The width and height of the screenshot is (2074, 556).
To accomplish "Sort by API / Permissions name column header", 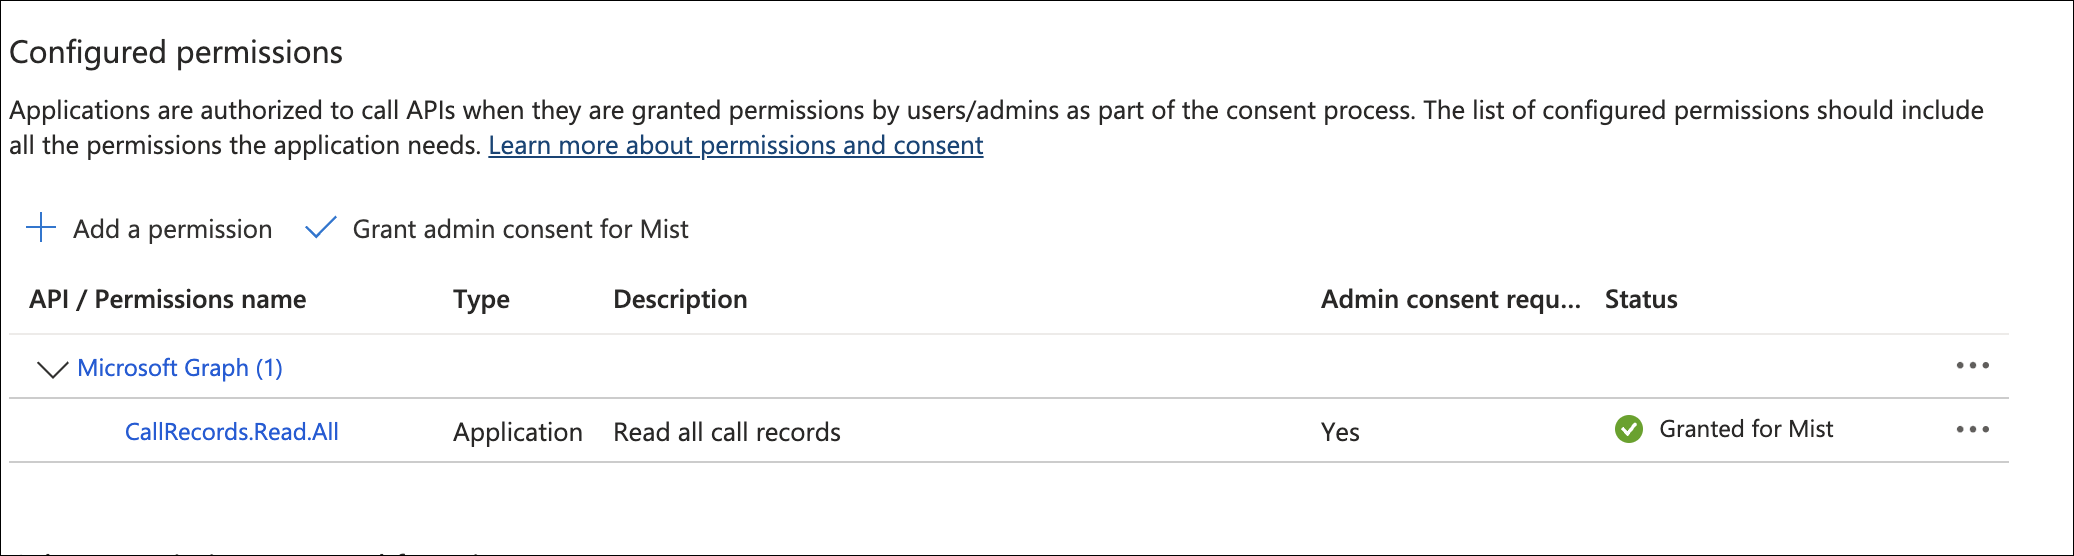I will click(168, 299).
